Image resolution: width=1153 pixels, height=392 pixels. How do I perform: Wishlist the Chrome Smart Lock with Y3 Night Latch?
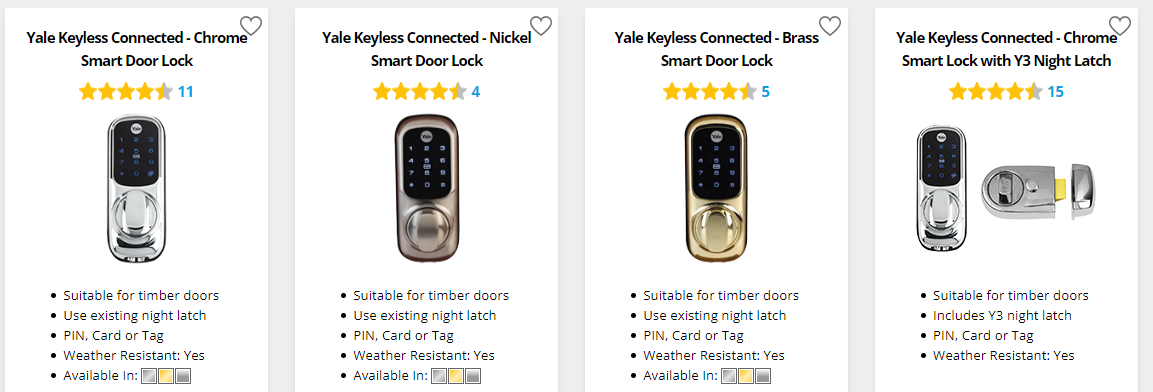(x=1120, y=26)
